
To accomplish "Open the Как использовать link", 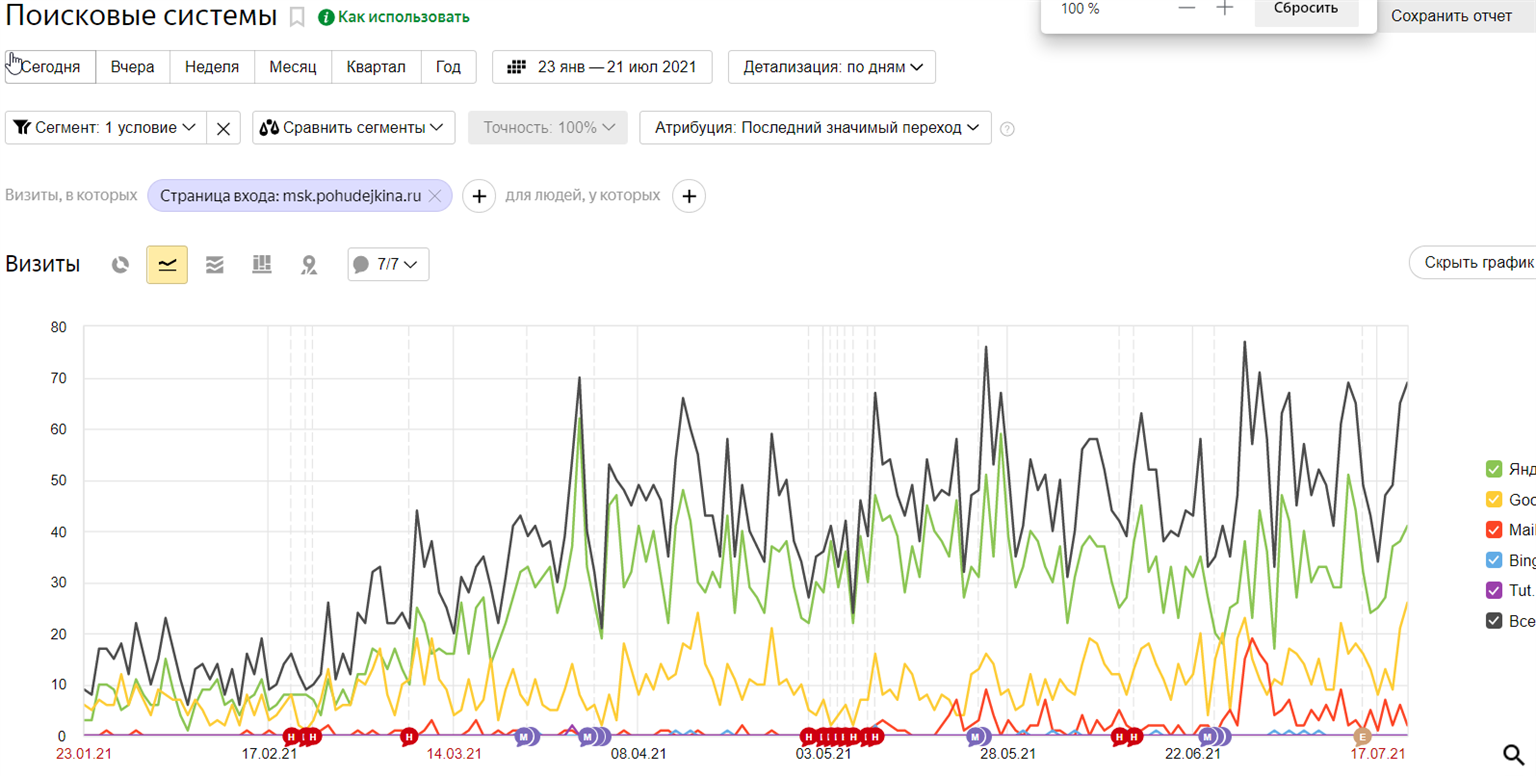I will pos(393,17).
